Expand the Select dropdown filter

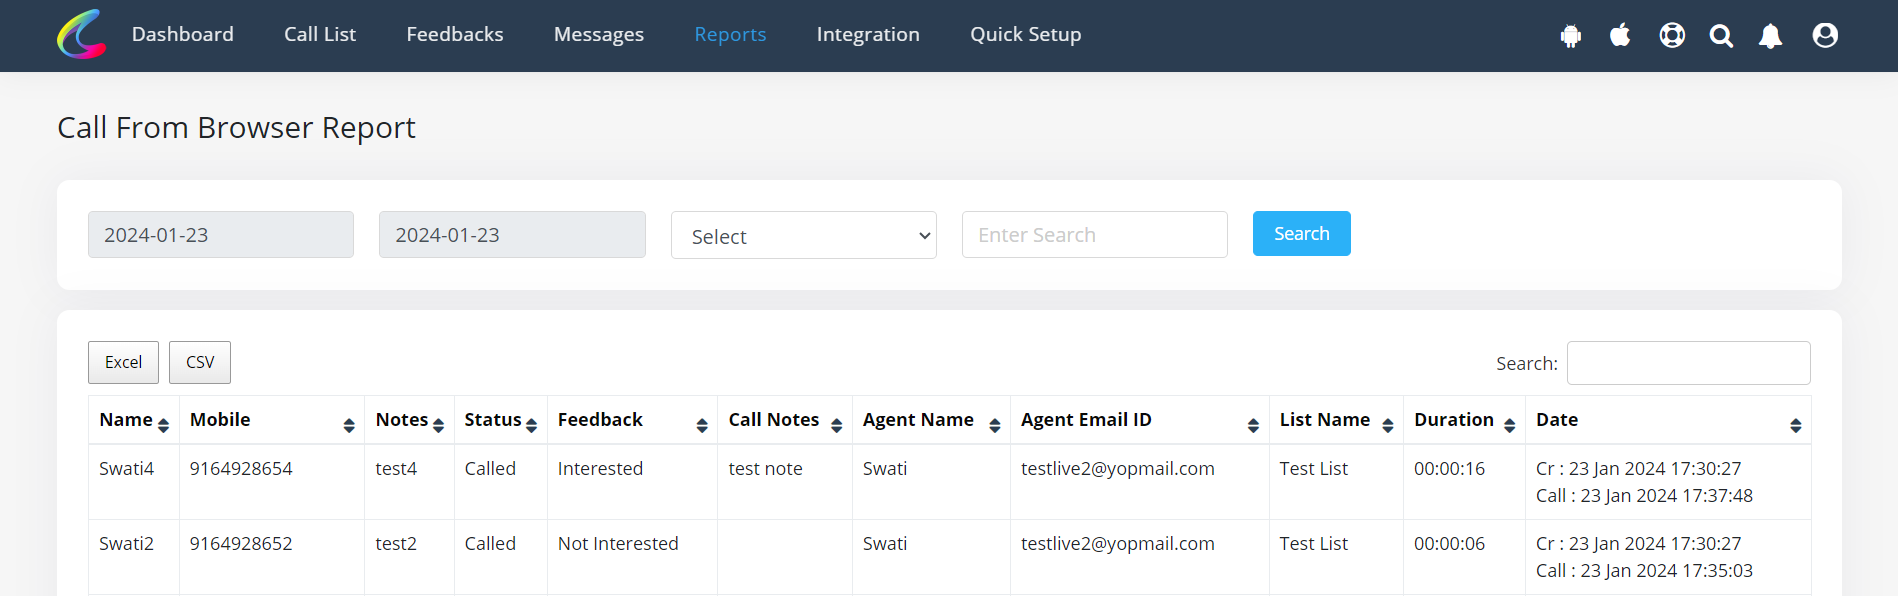coord(804,235)
